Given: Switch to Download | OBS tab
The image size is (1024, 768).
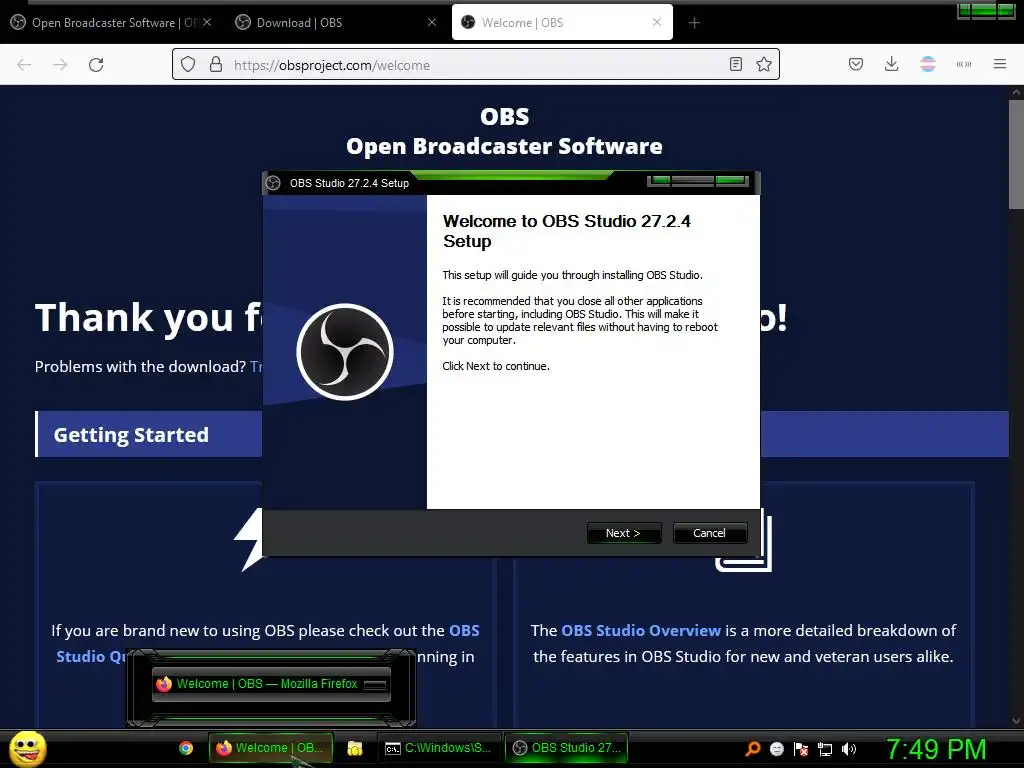Looking at the screenshot, I should click(333, 23).
